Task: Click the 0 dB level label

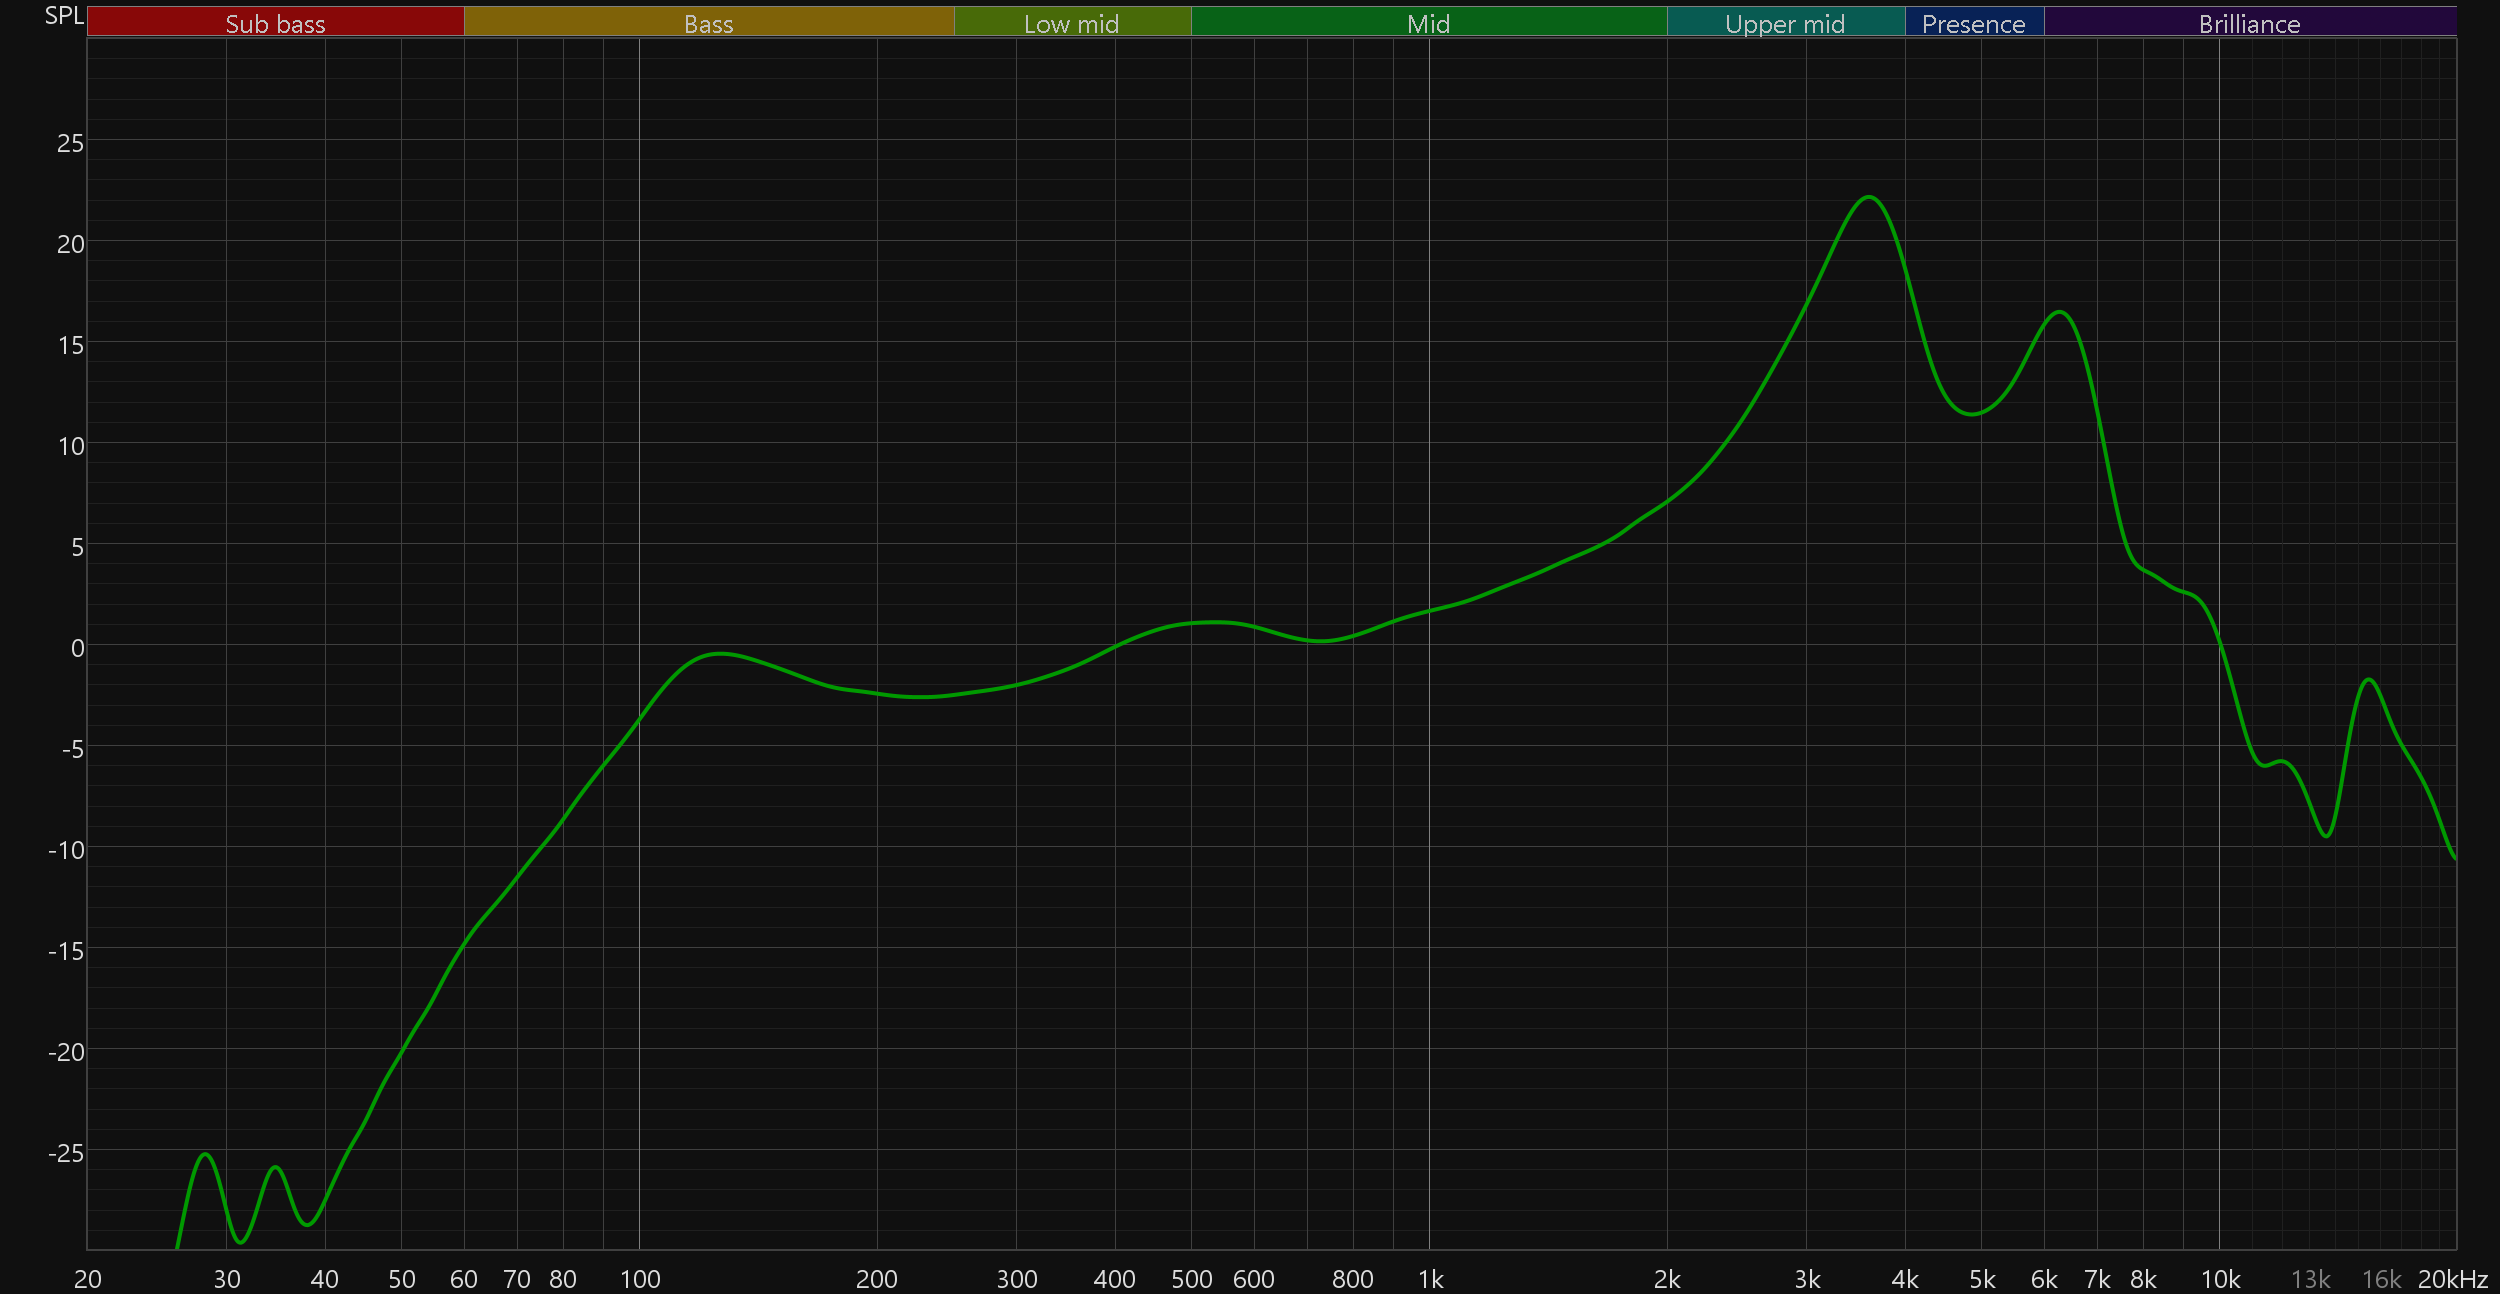Action: click(x=77, y=648)
